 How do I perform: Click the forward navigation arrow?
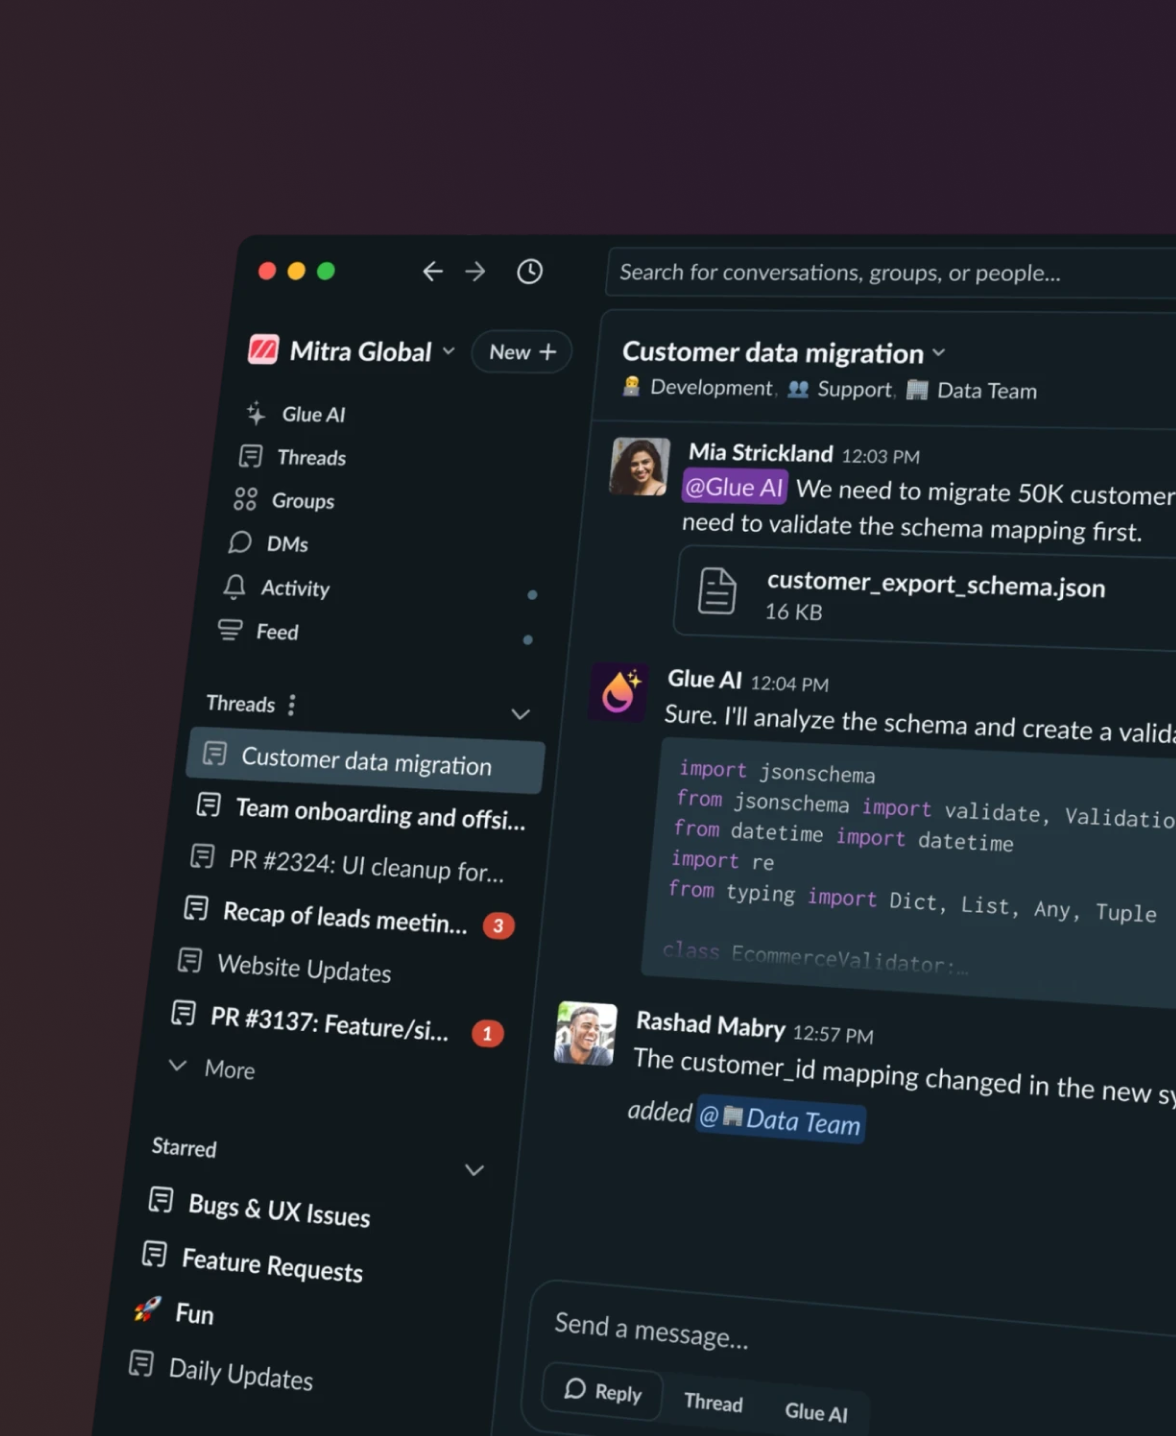pyautogui.click(x=475, y=271)
